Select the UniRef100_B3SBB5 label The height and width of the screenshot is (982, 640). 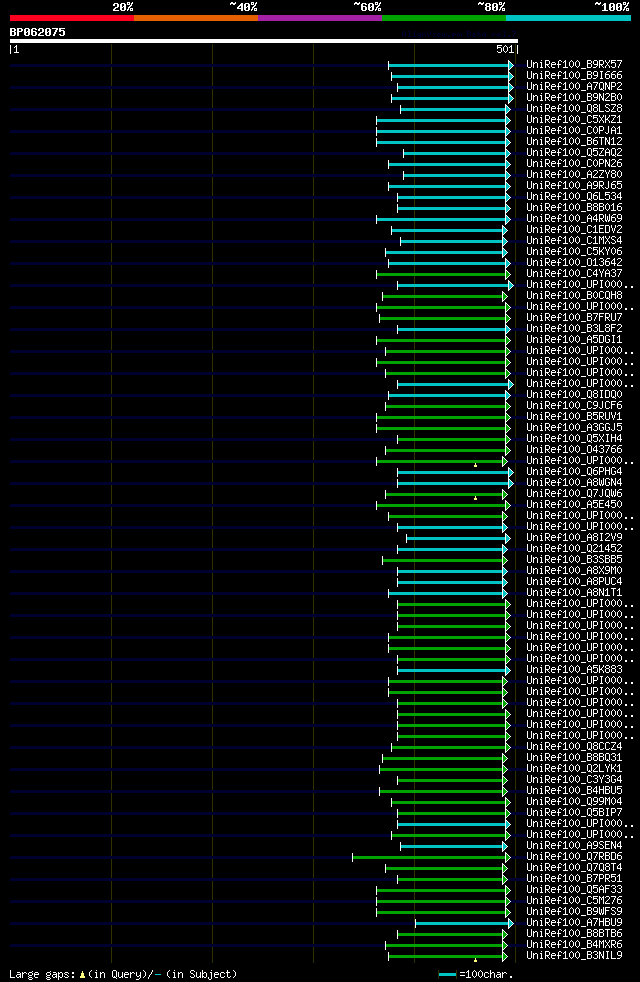(x=574, y=560)
